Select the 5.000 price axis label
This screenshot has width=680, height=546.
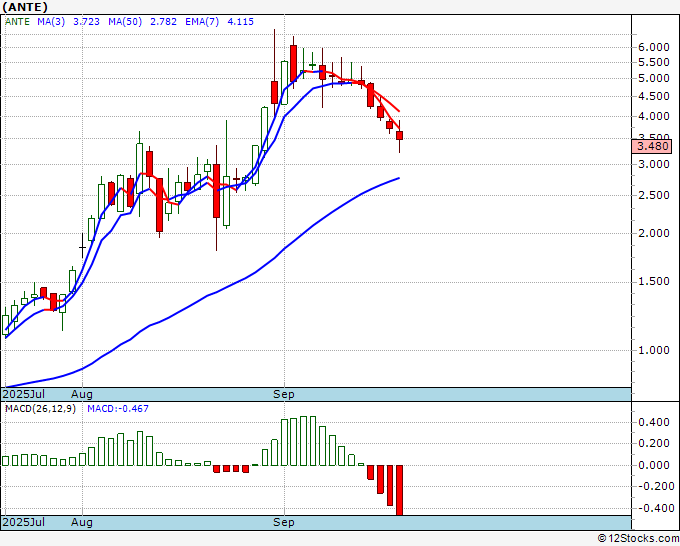tap(654, 78)
